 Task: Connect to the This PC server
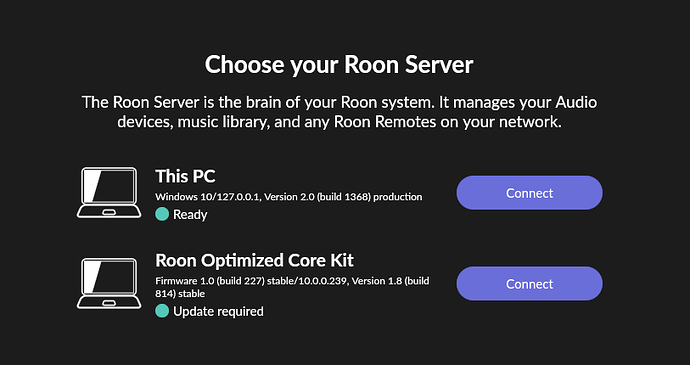coord(529,193)
